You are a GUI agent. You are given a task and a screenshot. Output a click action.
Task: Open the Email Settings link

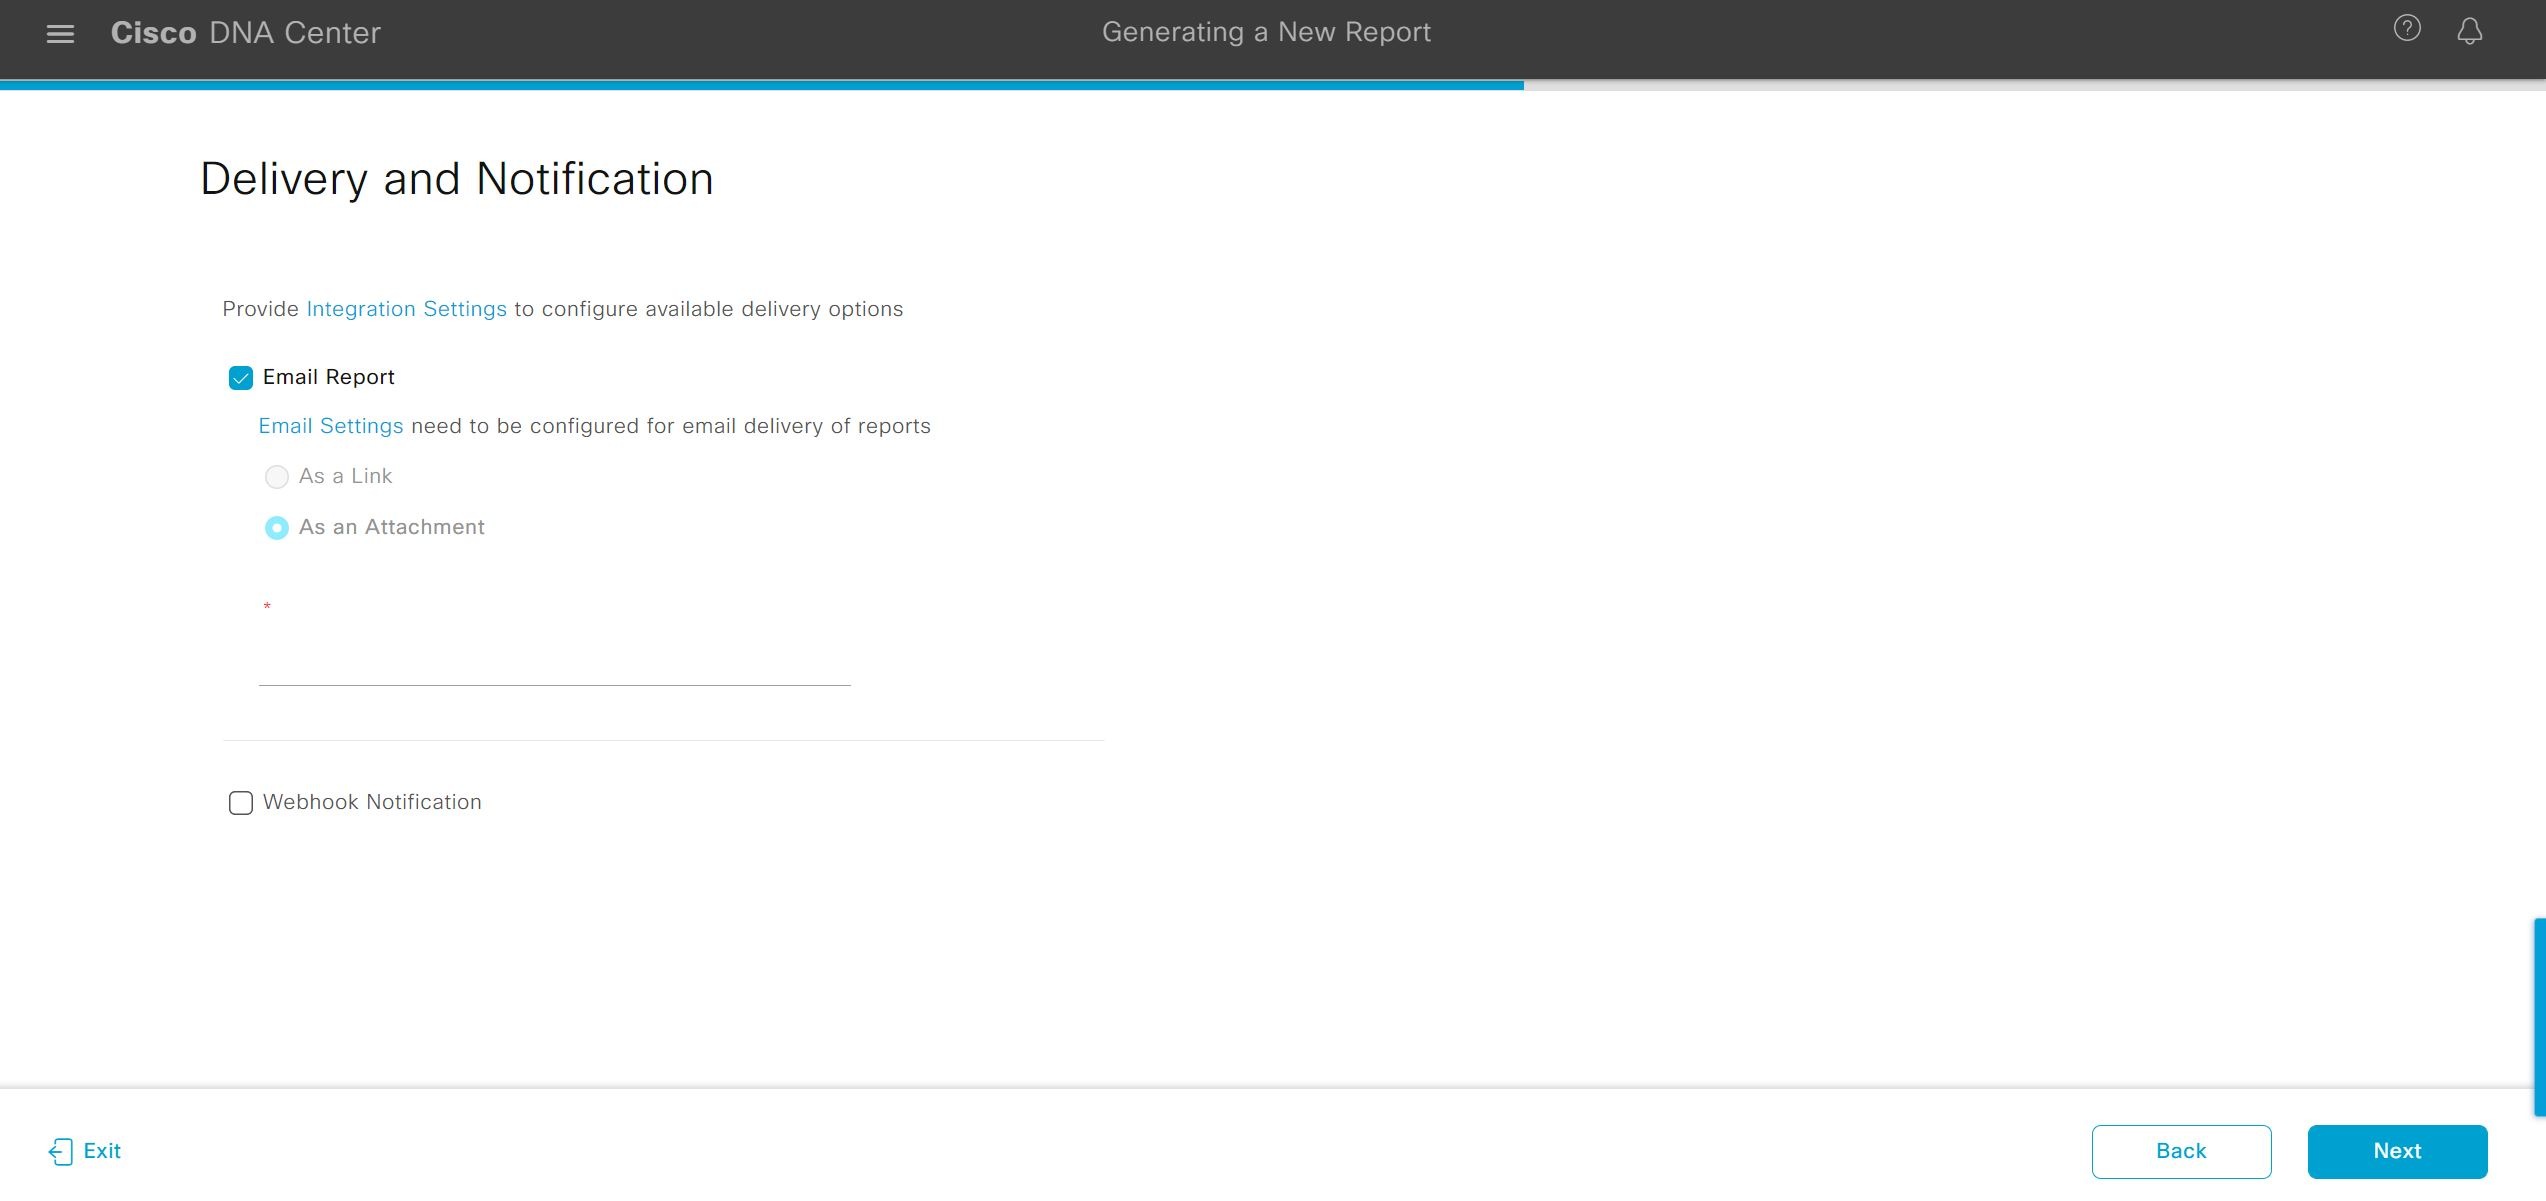click(331, 426)
